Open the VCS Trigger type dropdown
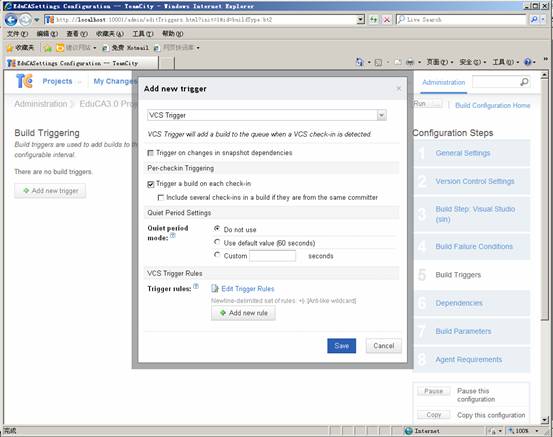 pyautogui.click(x=381, y=115)
